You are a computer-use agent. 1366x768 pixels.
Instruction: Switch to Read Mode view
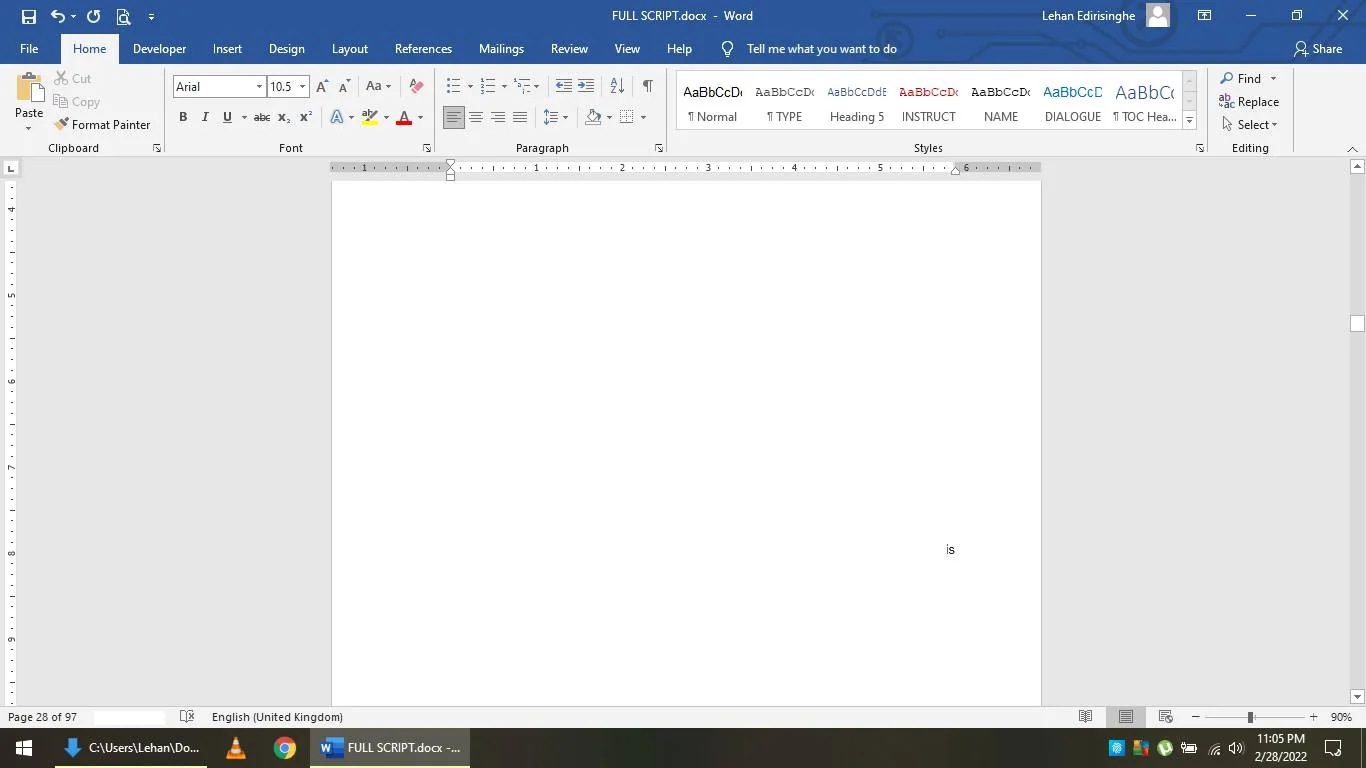(1085, 717)
